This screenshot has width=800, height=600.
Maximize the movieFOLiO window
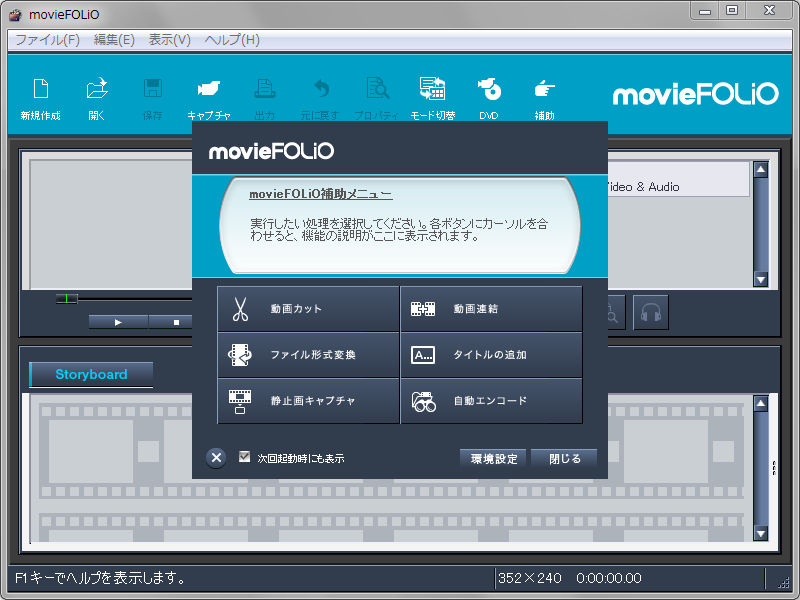coord(732,11)
